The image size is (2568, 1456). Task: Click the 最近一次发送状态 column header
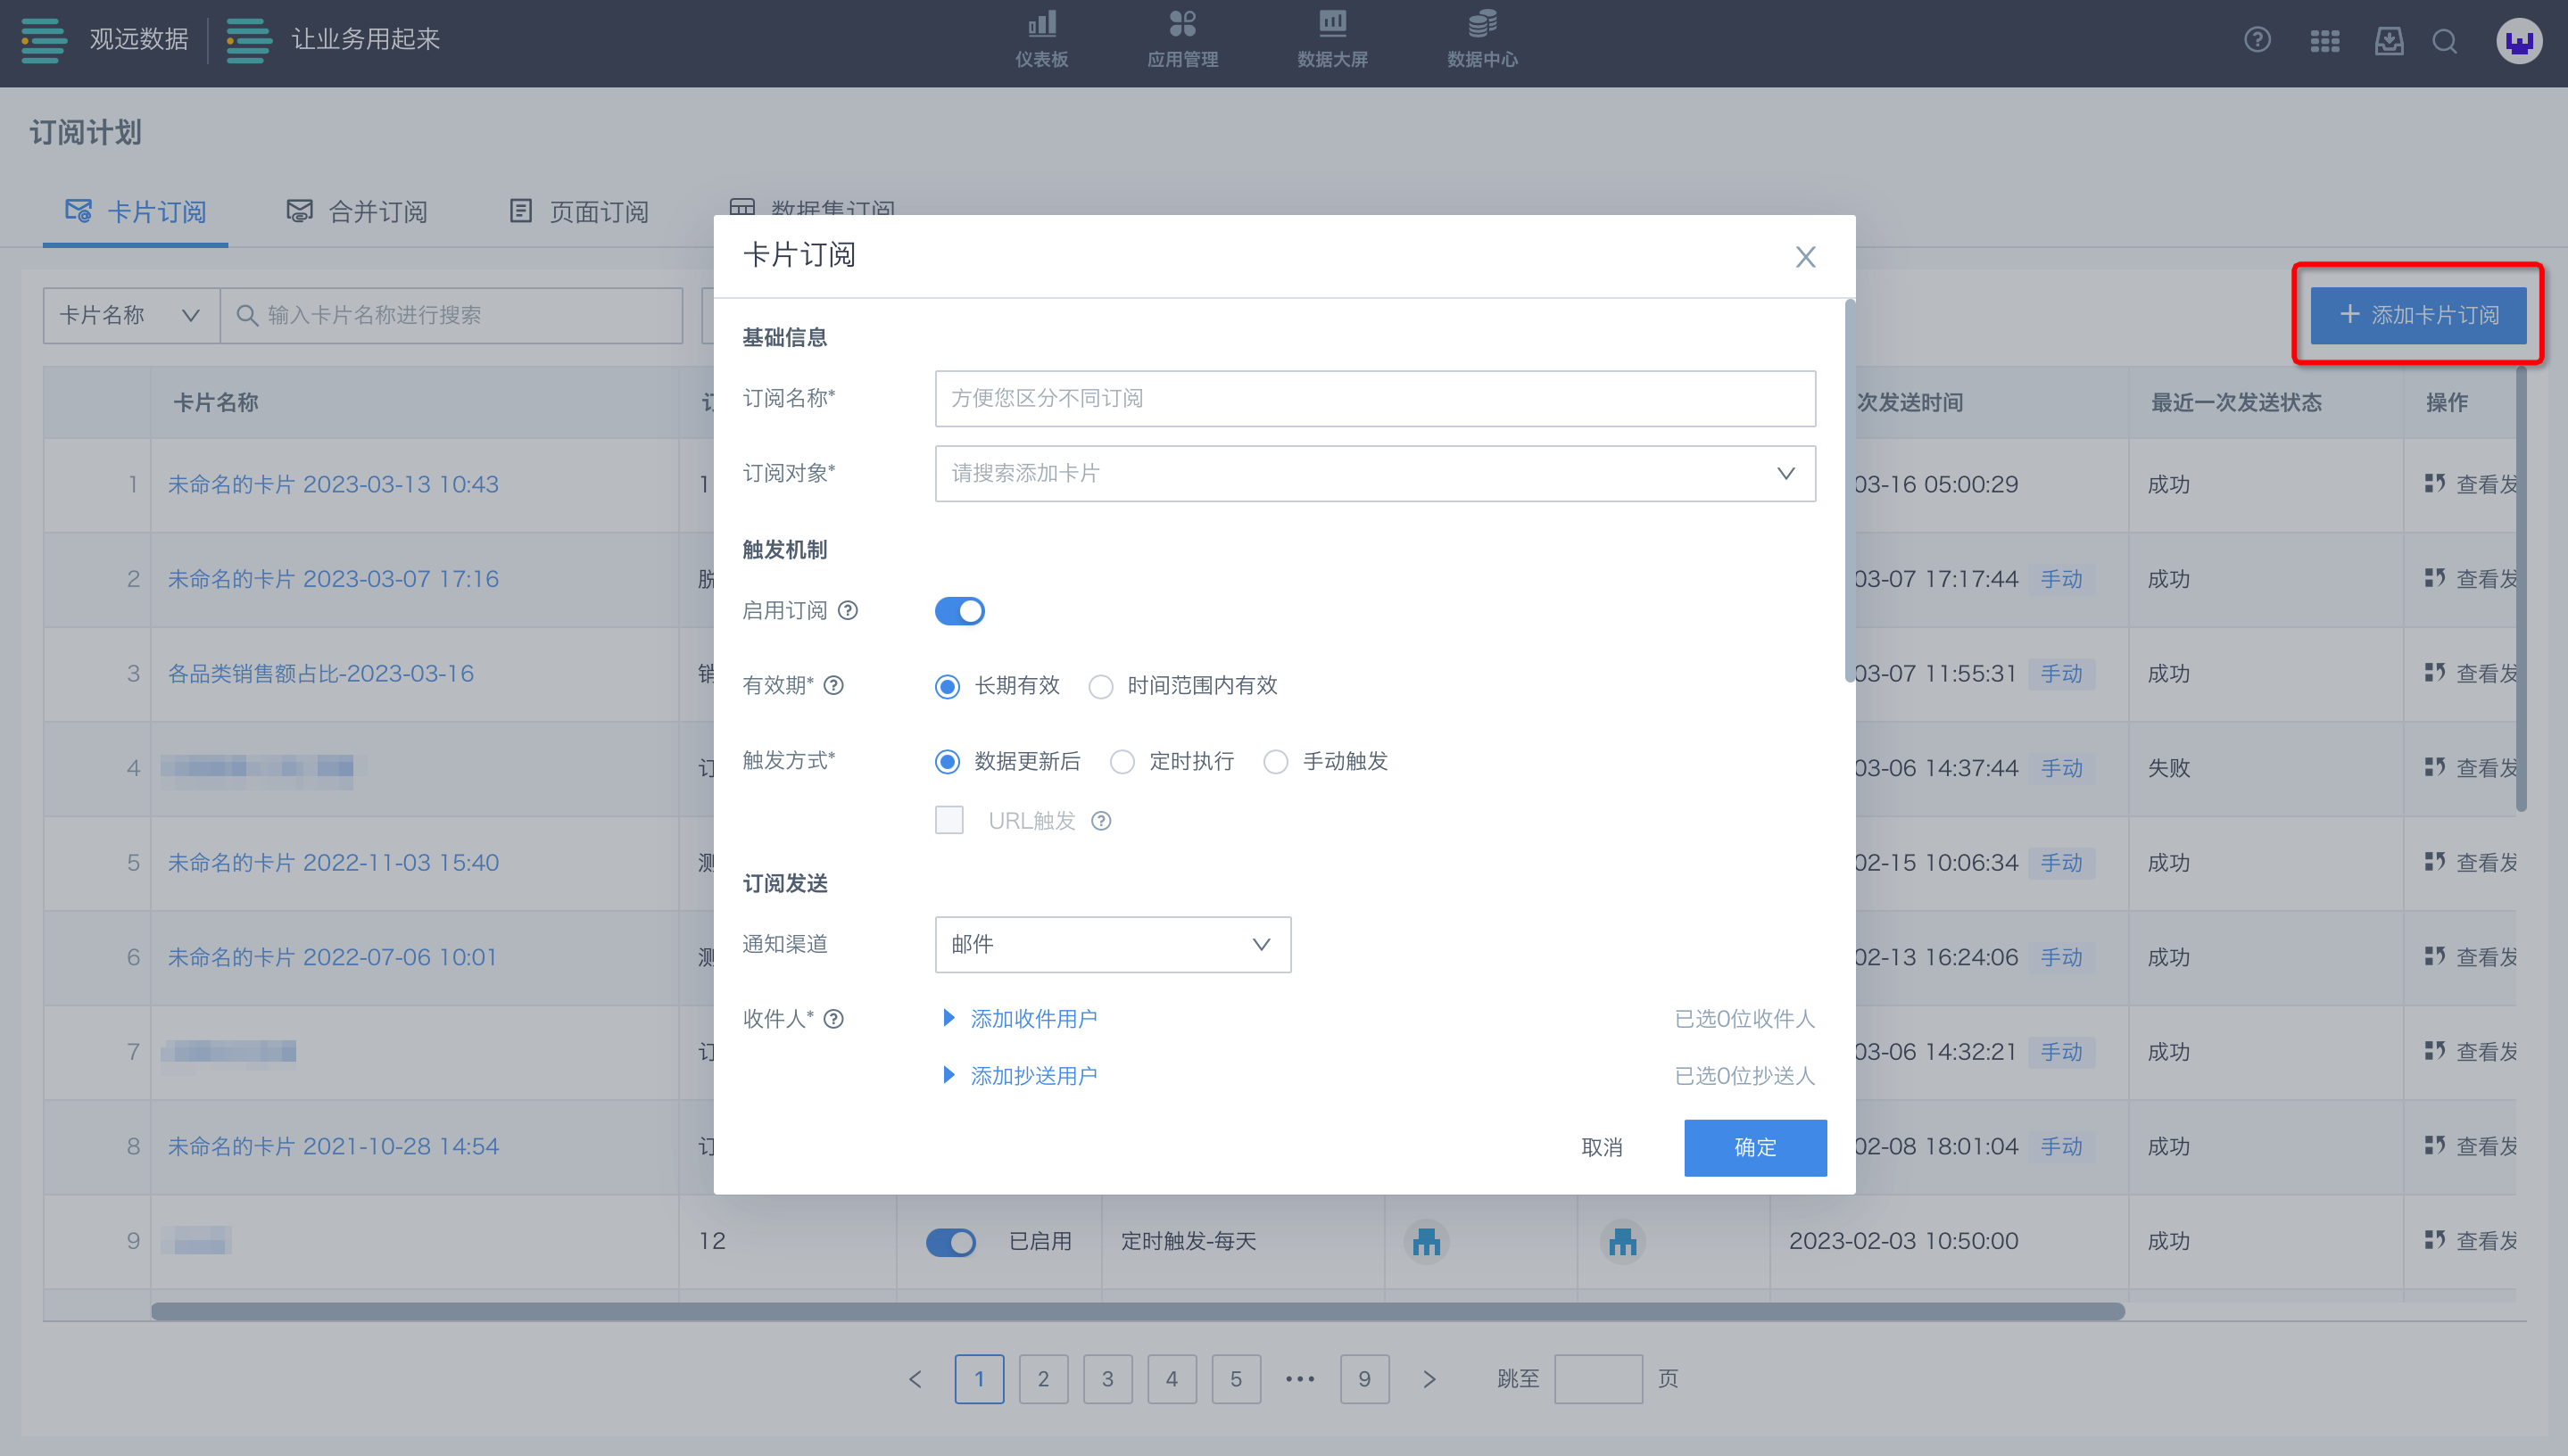tap(2236, 402)
